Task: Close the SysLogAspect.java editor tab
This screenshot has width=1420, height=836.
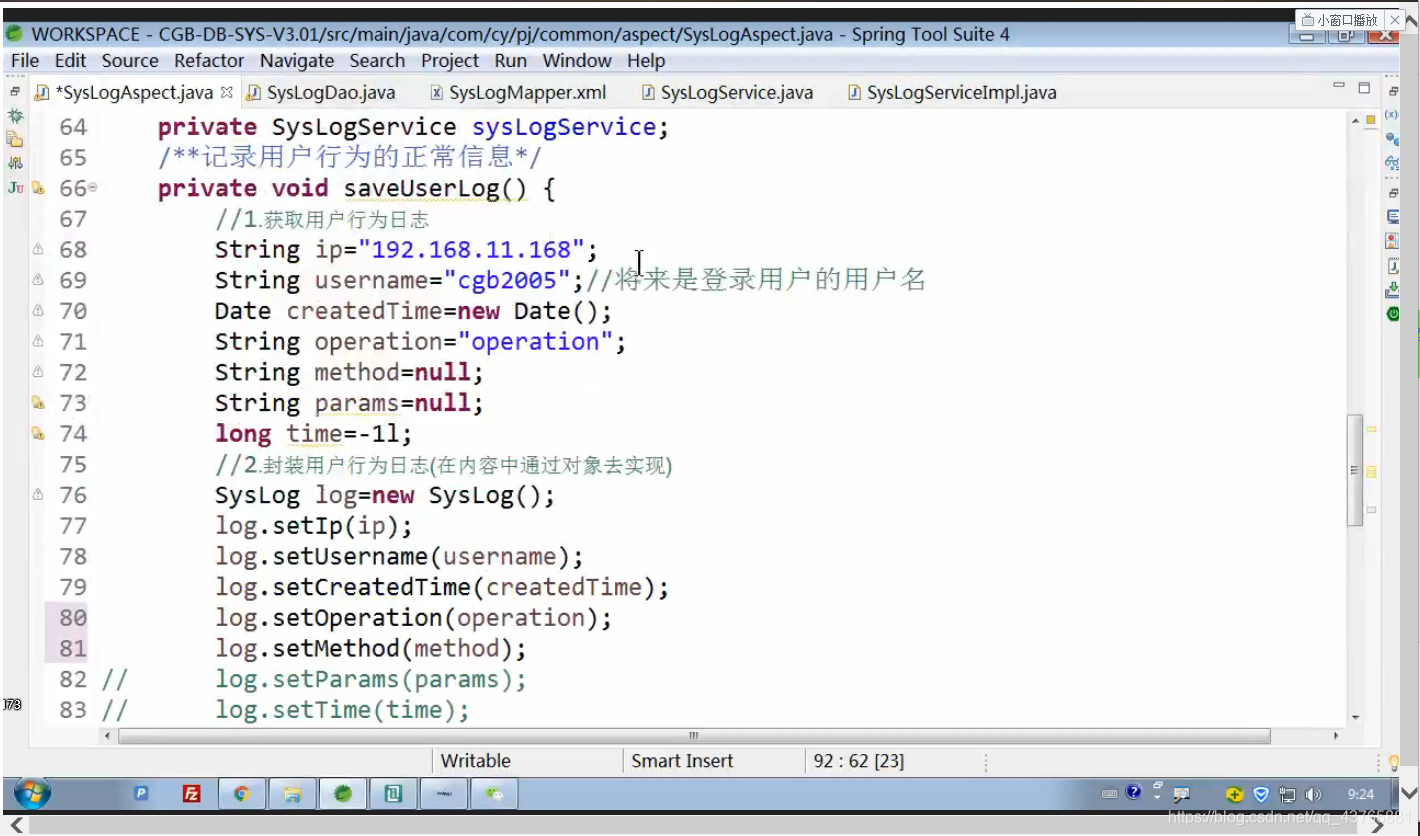Action: pyautogui.click(x=226, y=92)
